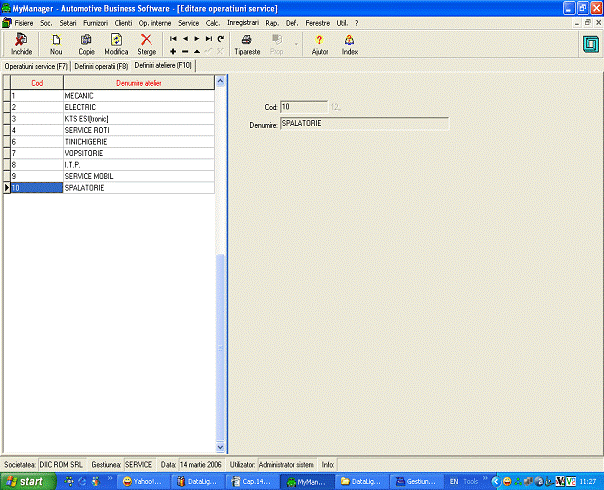This screenshot has height=490, width=604.
Task: Open the Inregistrari menu
Action: point(242,22)
